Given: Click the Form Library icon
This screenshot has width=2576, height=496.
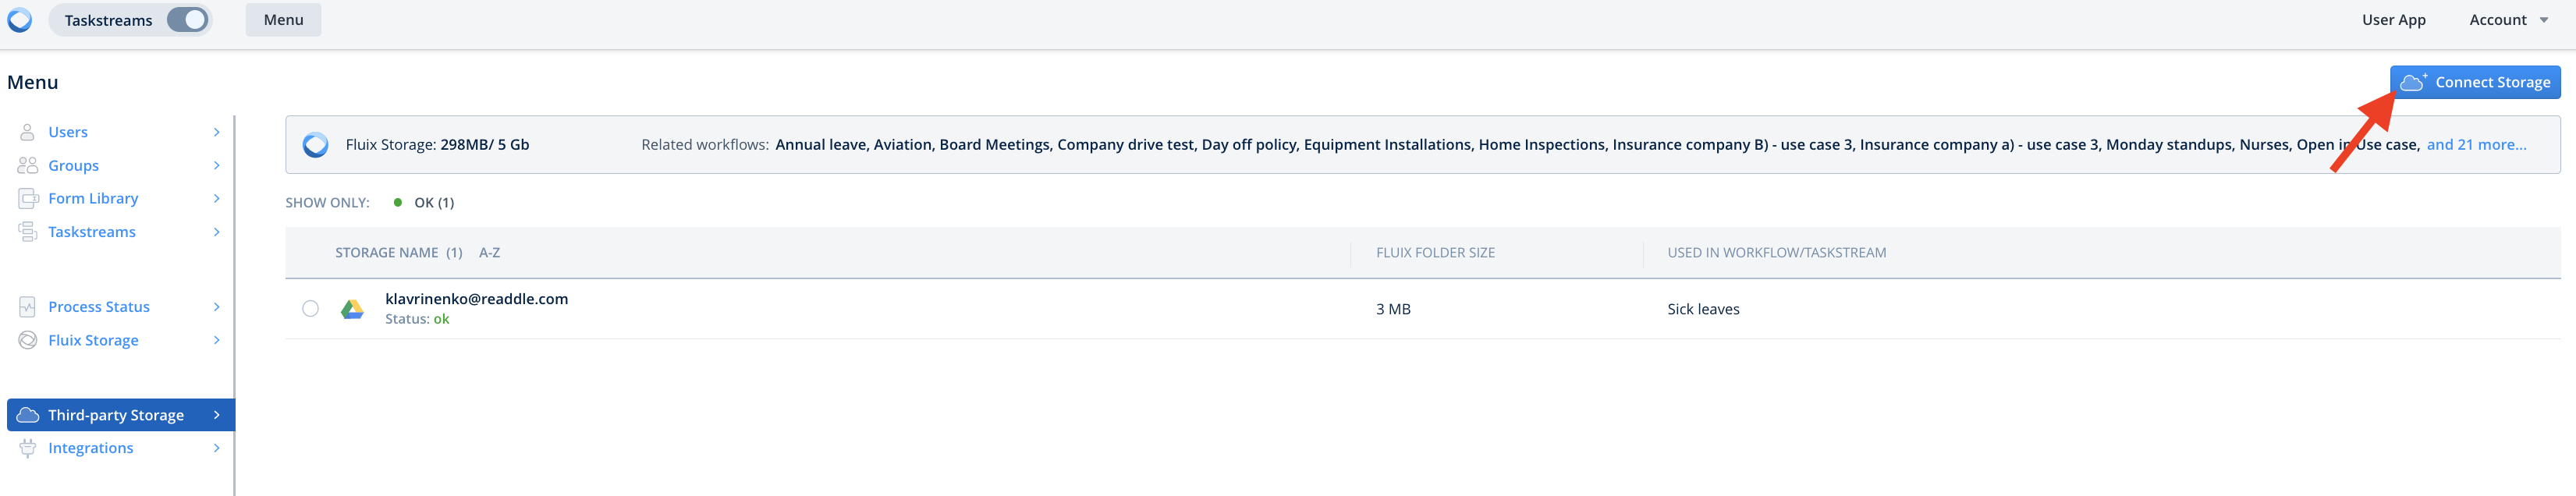Looking at the screenshot, I should [27, 199].
